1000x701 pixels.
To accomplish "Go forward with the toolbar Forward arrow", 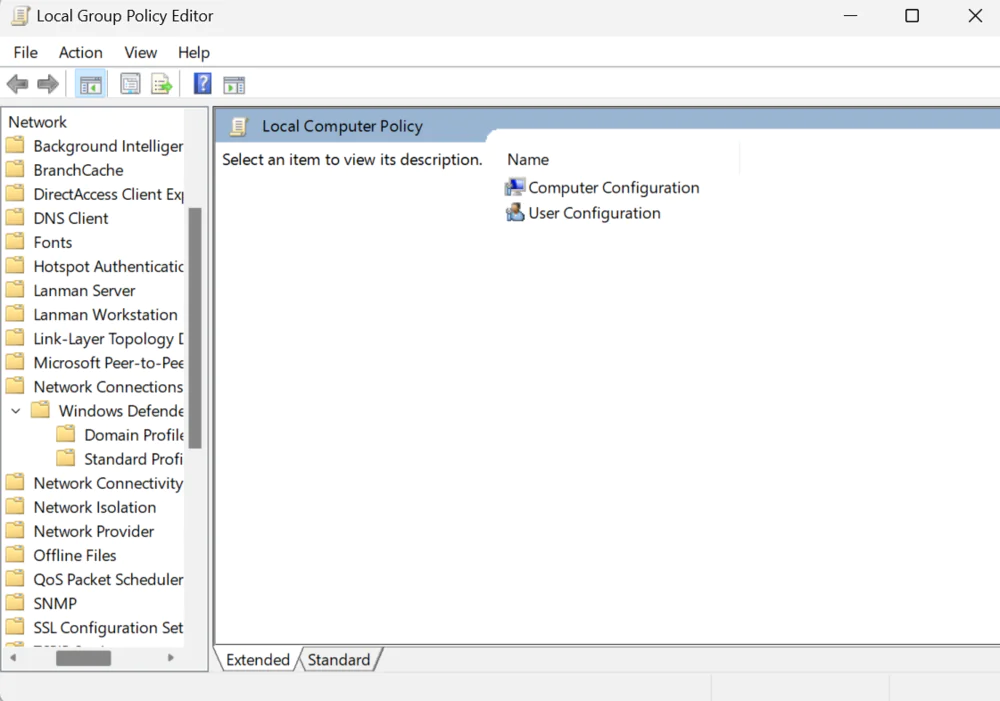I will [x=48, y=84].
